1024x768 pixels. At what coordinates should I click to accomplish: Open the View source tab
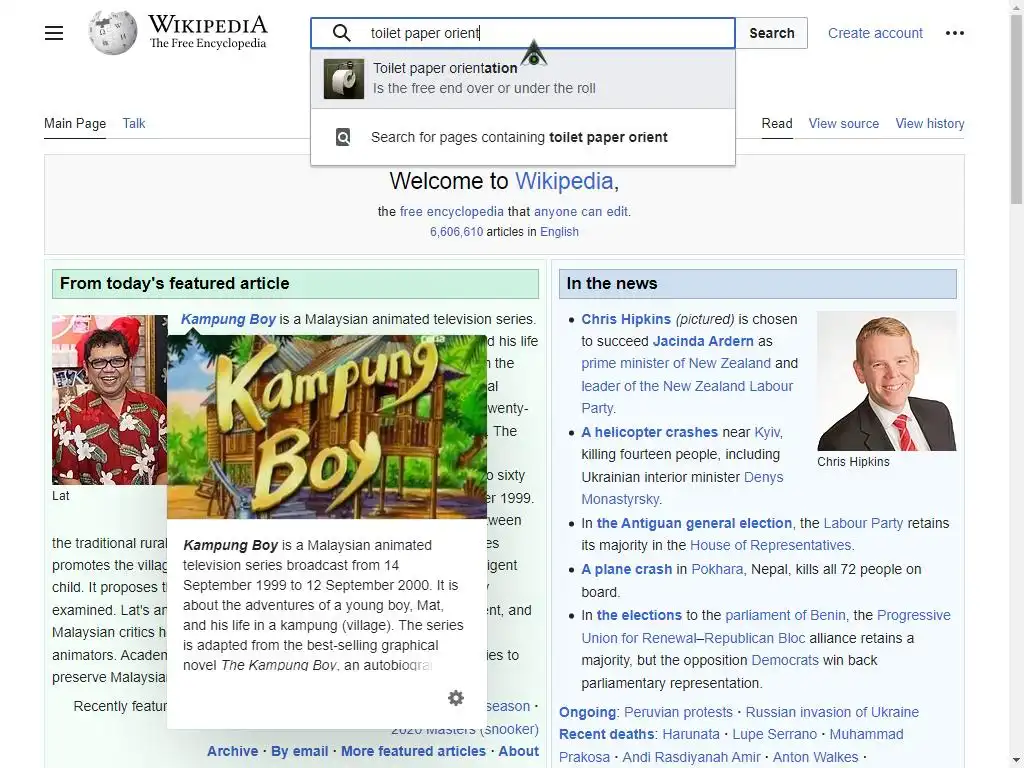tap(844, 123)
